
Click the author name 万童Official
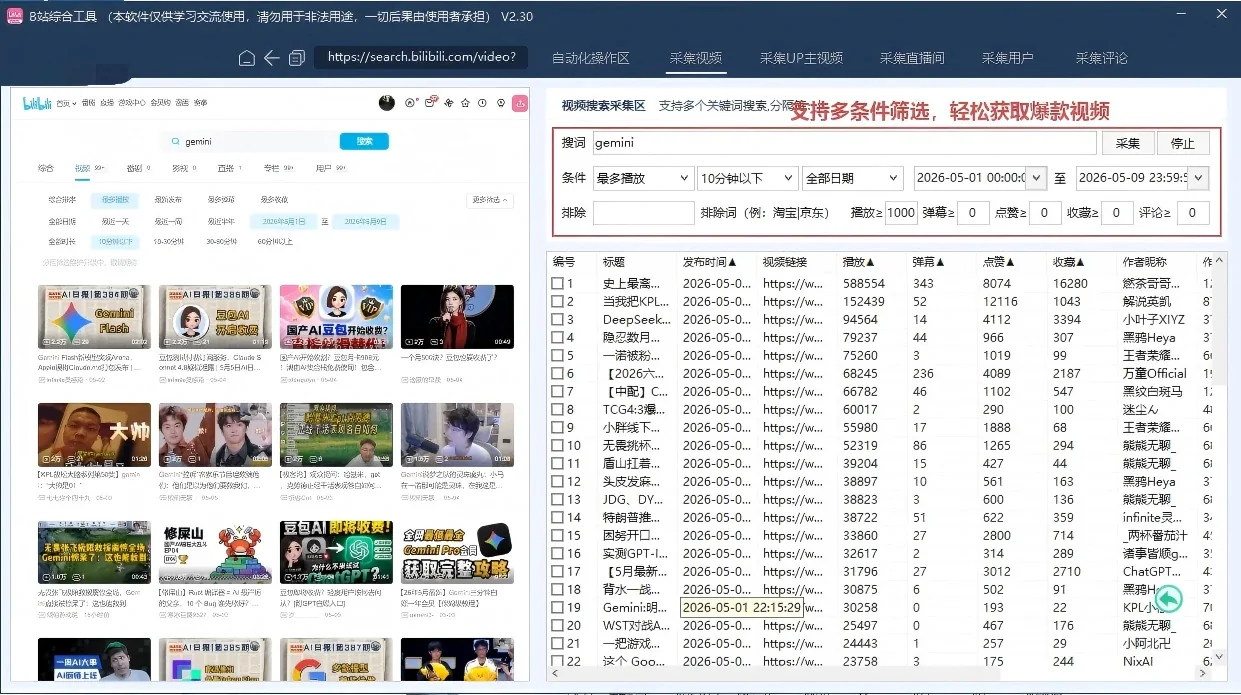(x=1155, y=374)
